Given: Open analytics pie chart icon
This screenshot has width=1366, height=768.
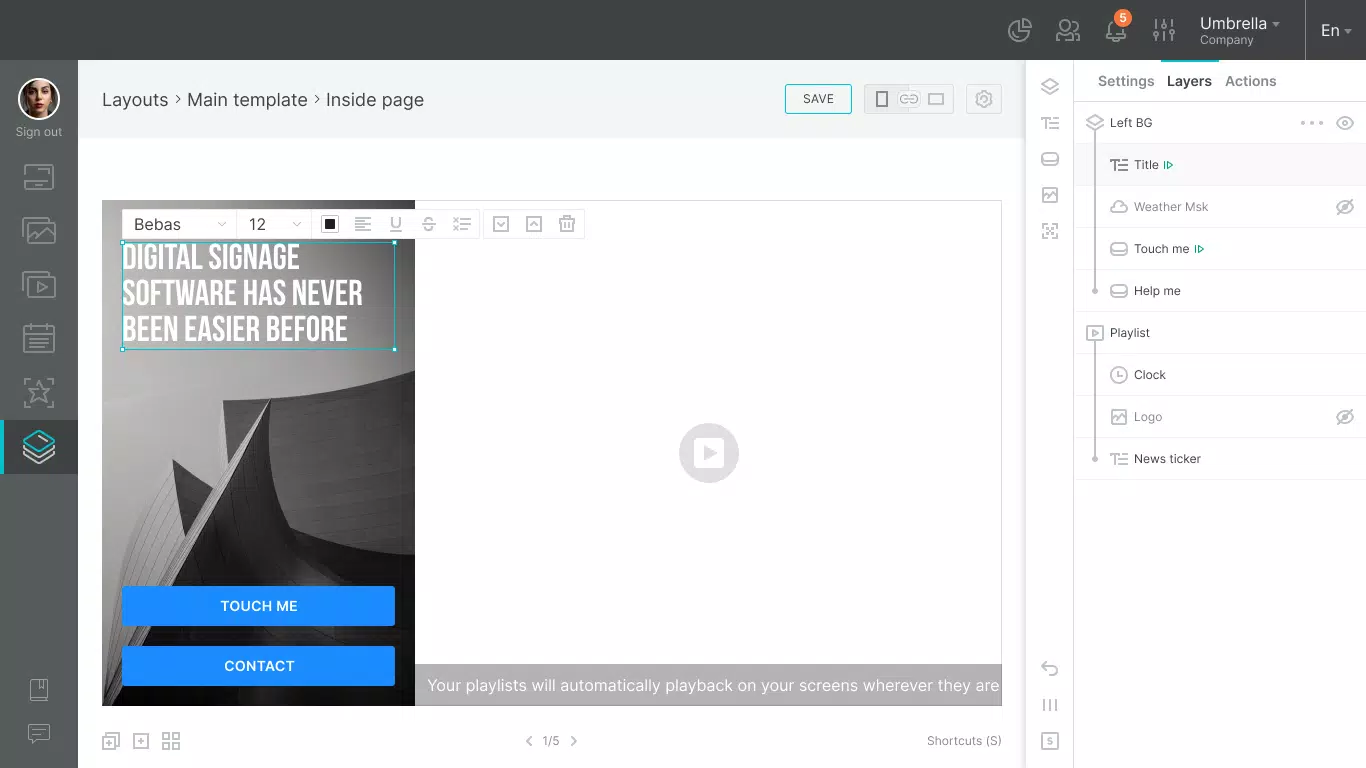Looking at the screenshot, I should pos(1019,30).
